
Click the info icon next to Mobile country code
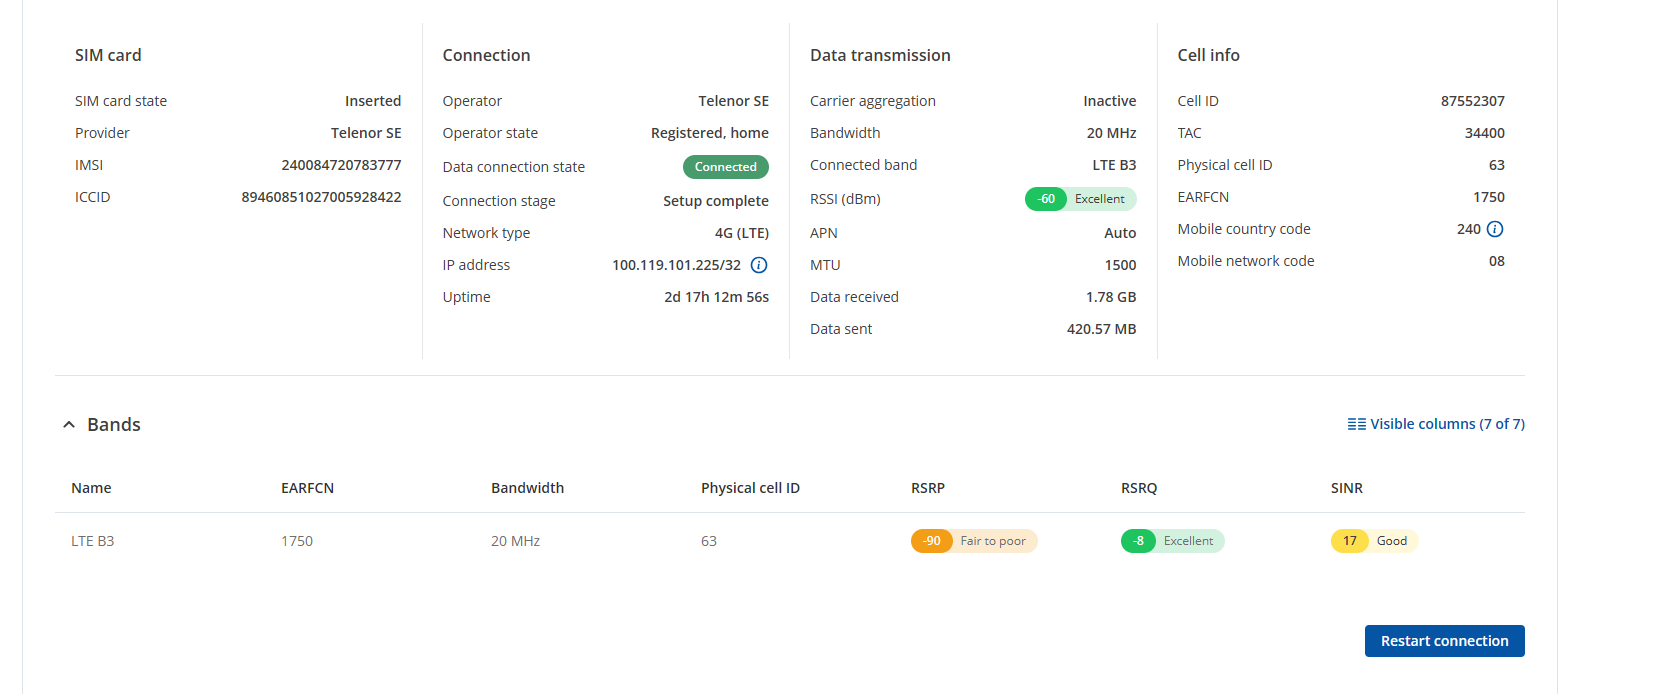pos(1495,229)
